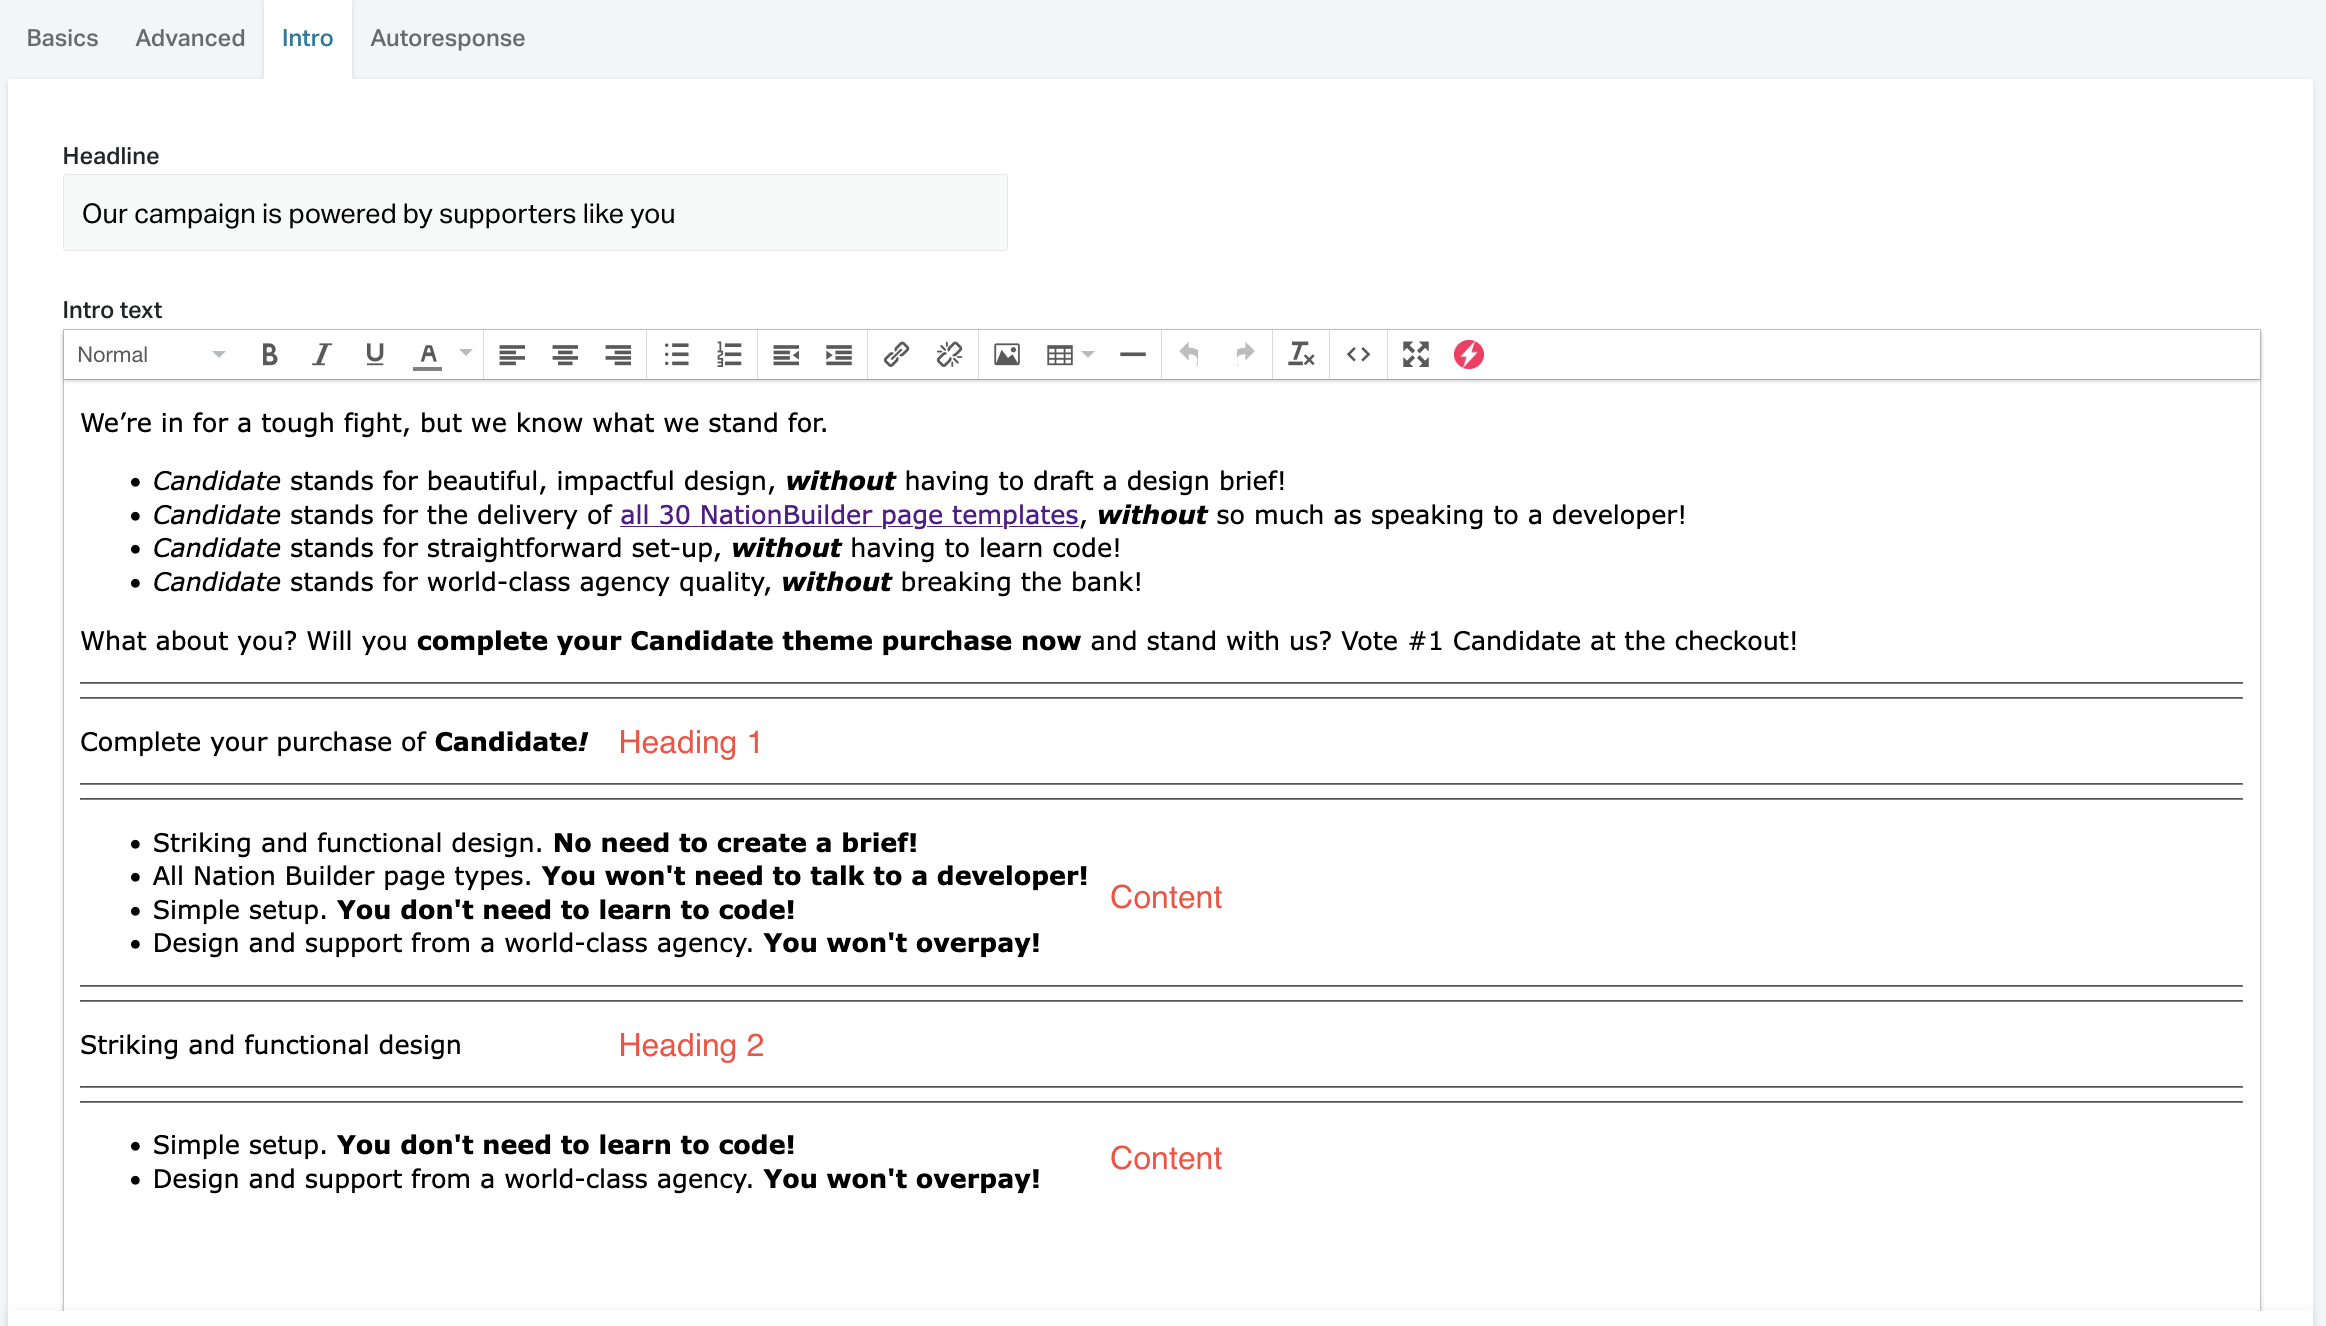The image size is (2326, 1326).
Task: Enable numbered list formatting
Action: click(729, 354)
